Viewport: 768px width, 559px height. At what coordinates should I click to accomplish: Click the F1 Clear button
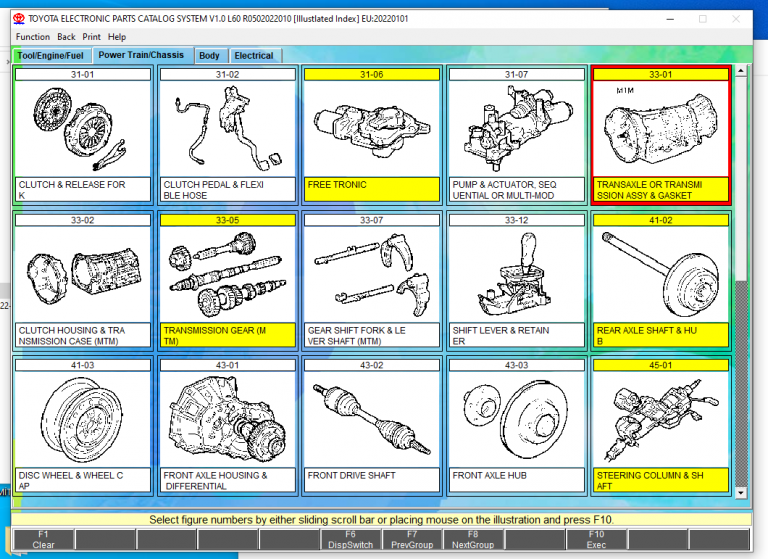coord(44,539)
